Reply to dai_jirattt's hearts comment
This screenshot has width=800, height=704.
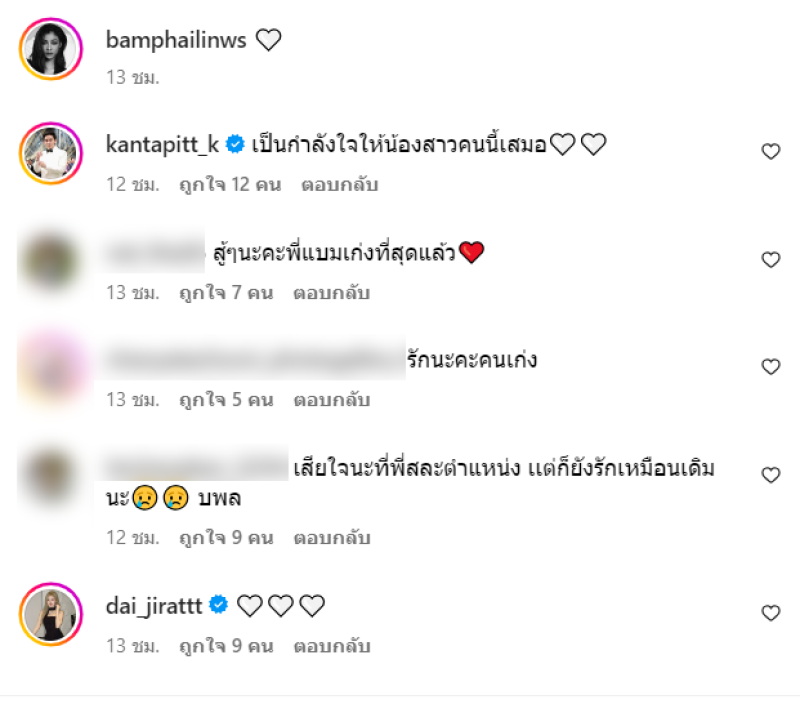332,646
